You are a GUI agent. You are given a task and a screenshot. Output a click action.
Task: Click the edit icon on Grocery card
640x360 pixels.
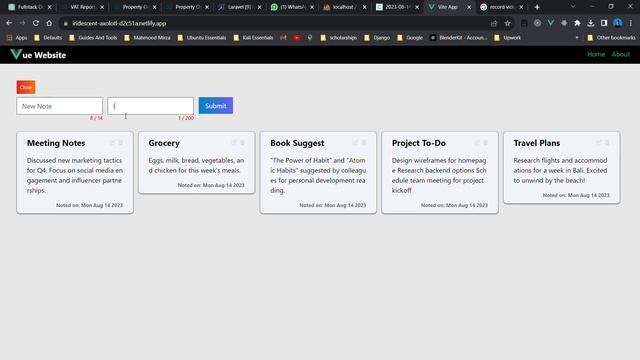click(x=233, y=142)
